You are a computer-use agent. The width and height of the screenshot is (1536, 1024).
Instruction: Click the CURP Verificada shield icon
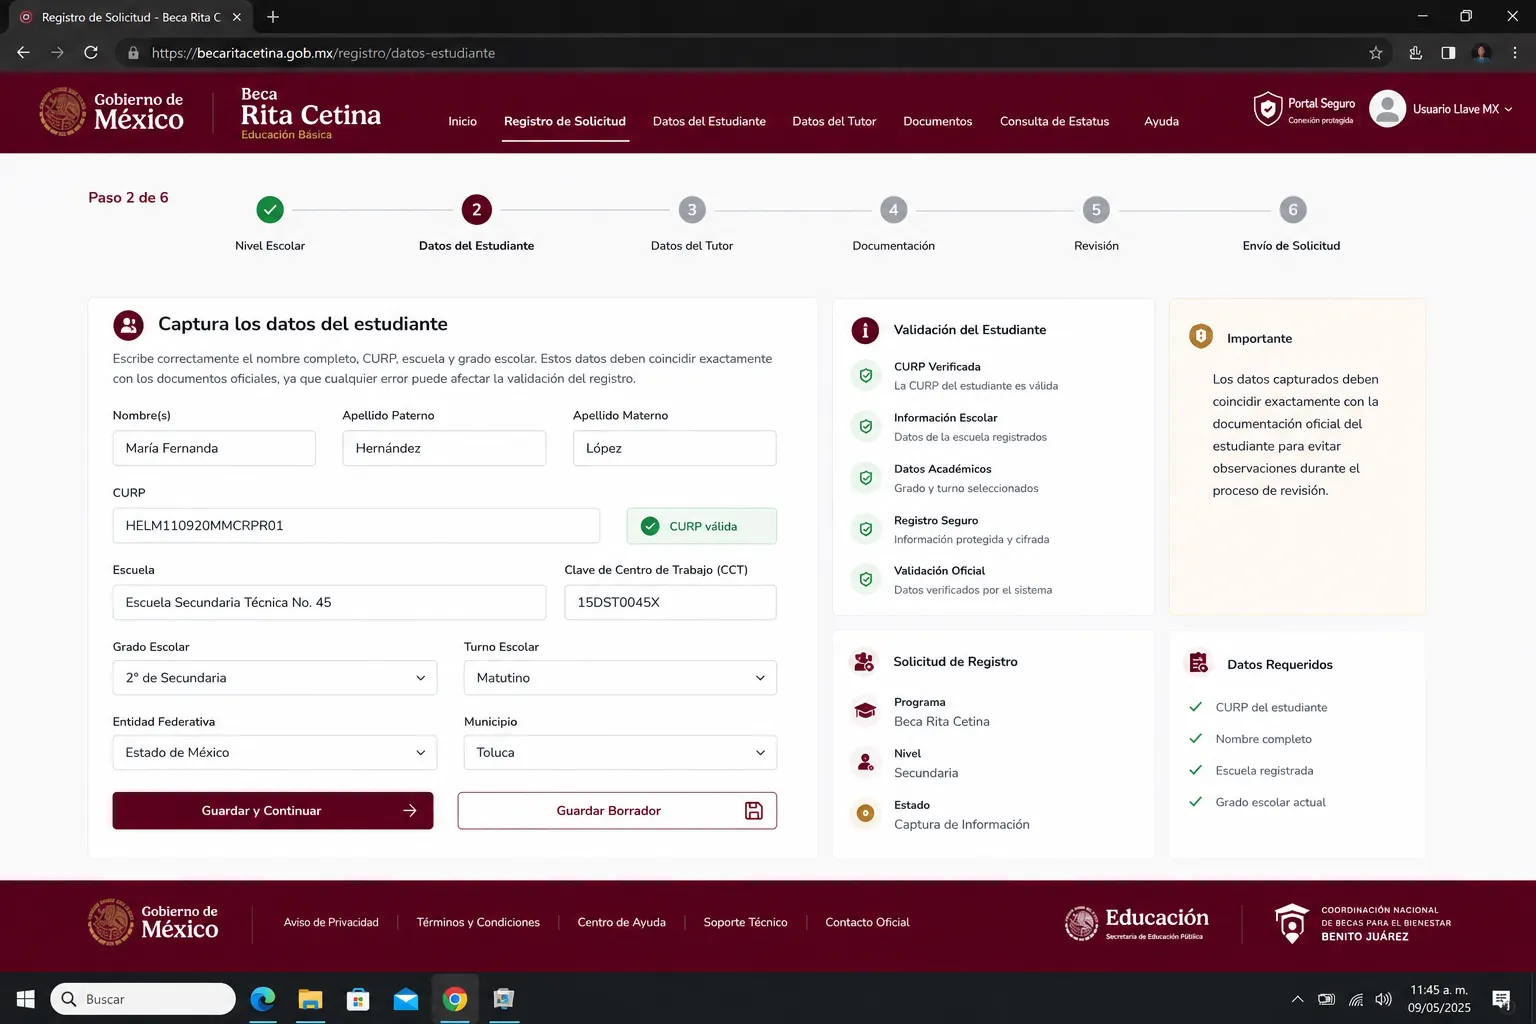tap(865, 376)
